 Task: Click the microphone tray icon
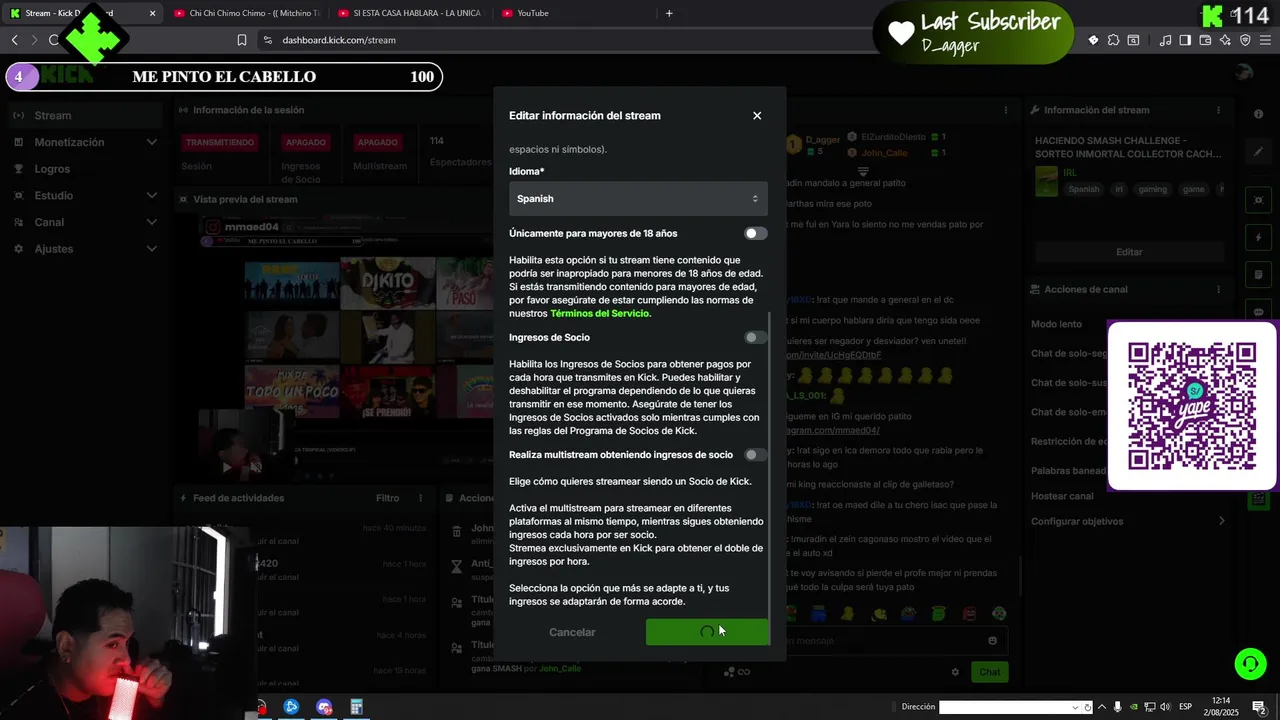click(1118, 707)
